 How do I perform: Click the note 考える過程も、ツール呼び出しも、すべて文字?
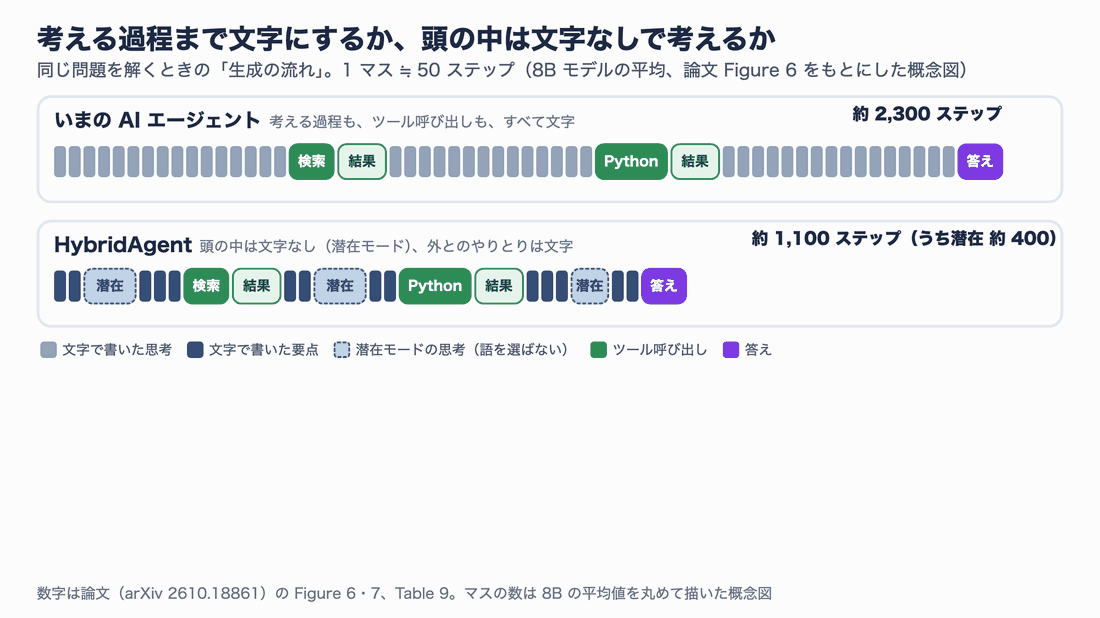422,122
